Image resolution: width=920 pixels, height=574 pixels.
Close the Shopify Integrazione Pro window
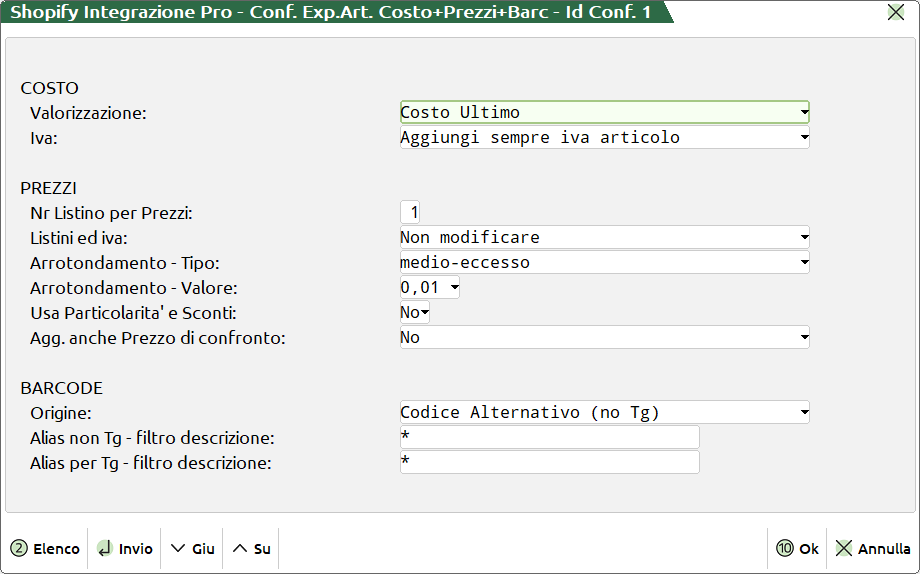click(895, 13)
